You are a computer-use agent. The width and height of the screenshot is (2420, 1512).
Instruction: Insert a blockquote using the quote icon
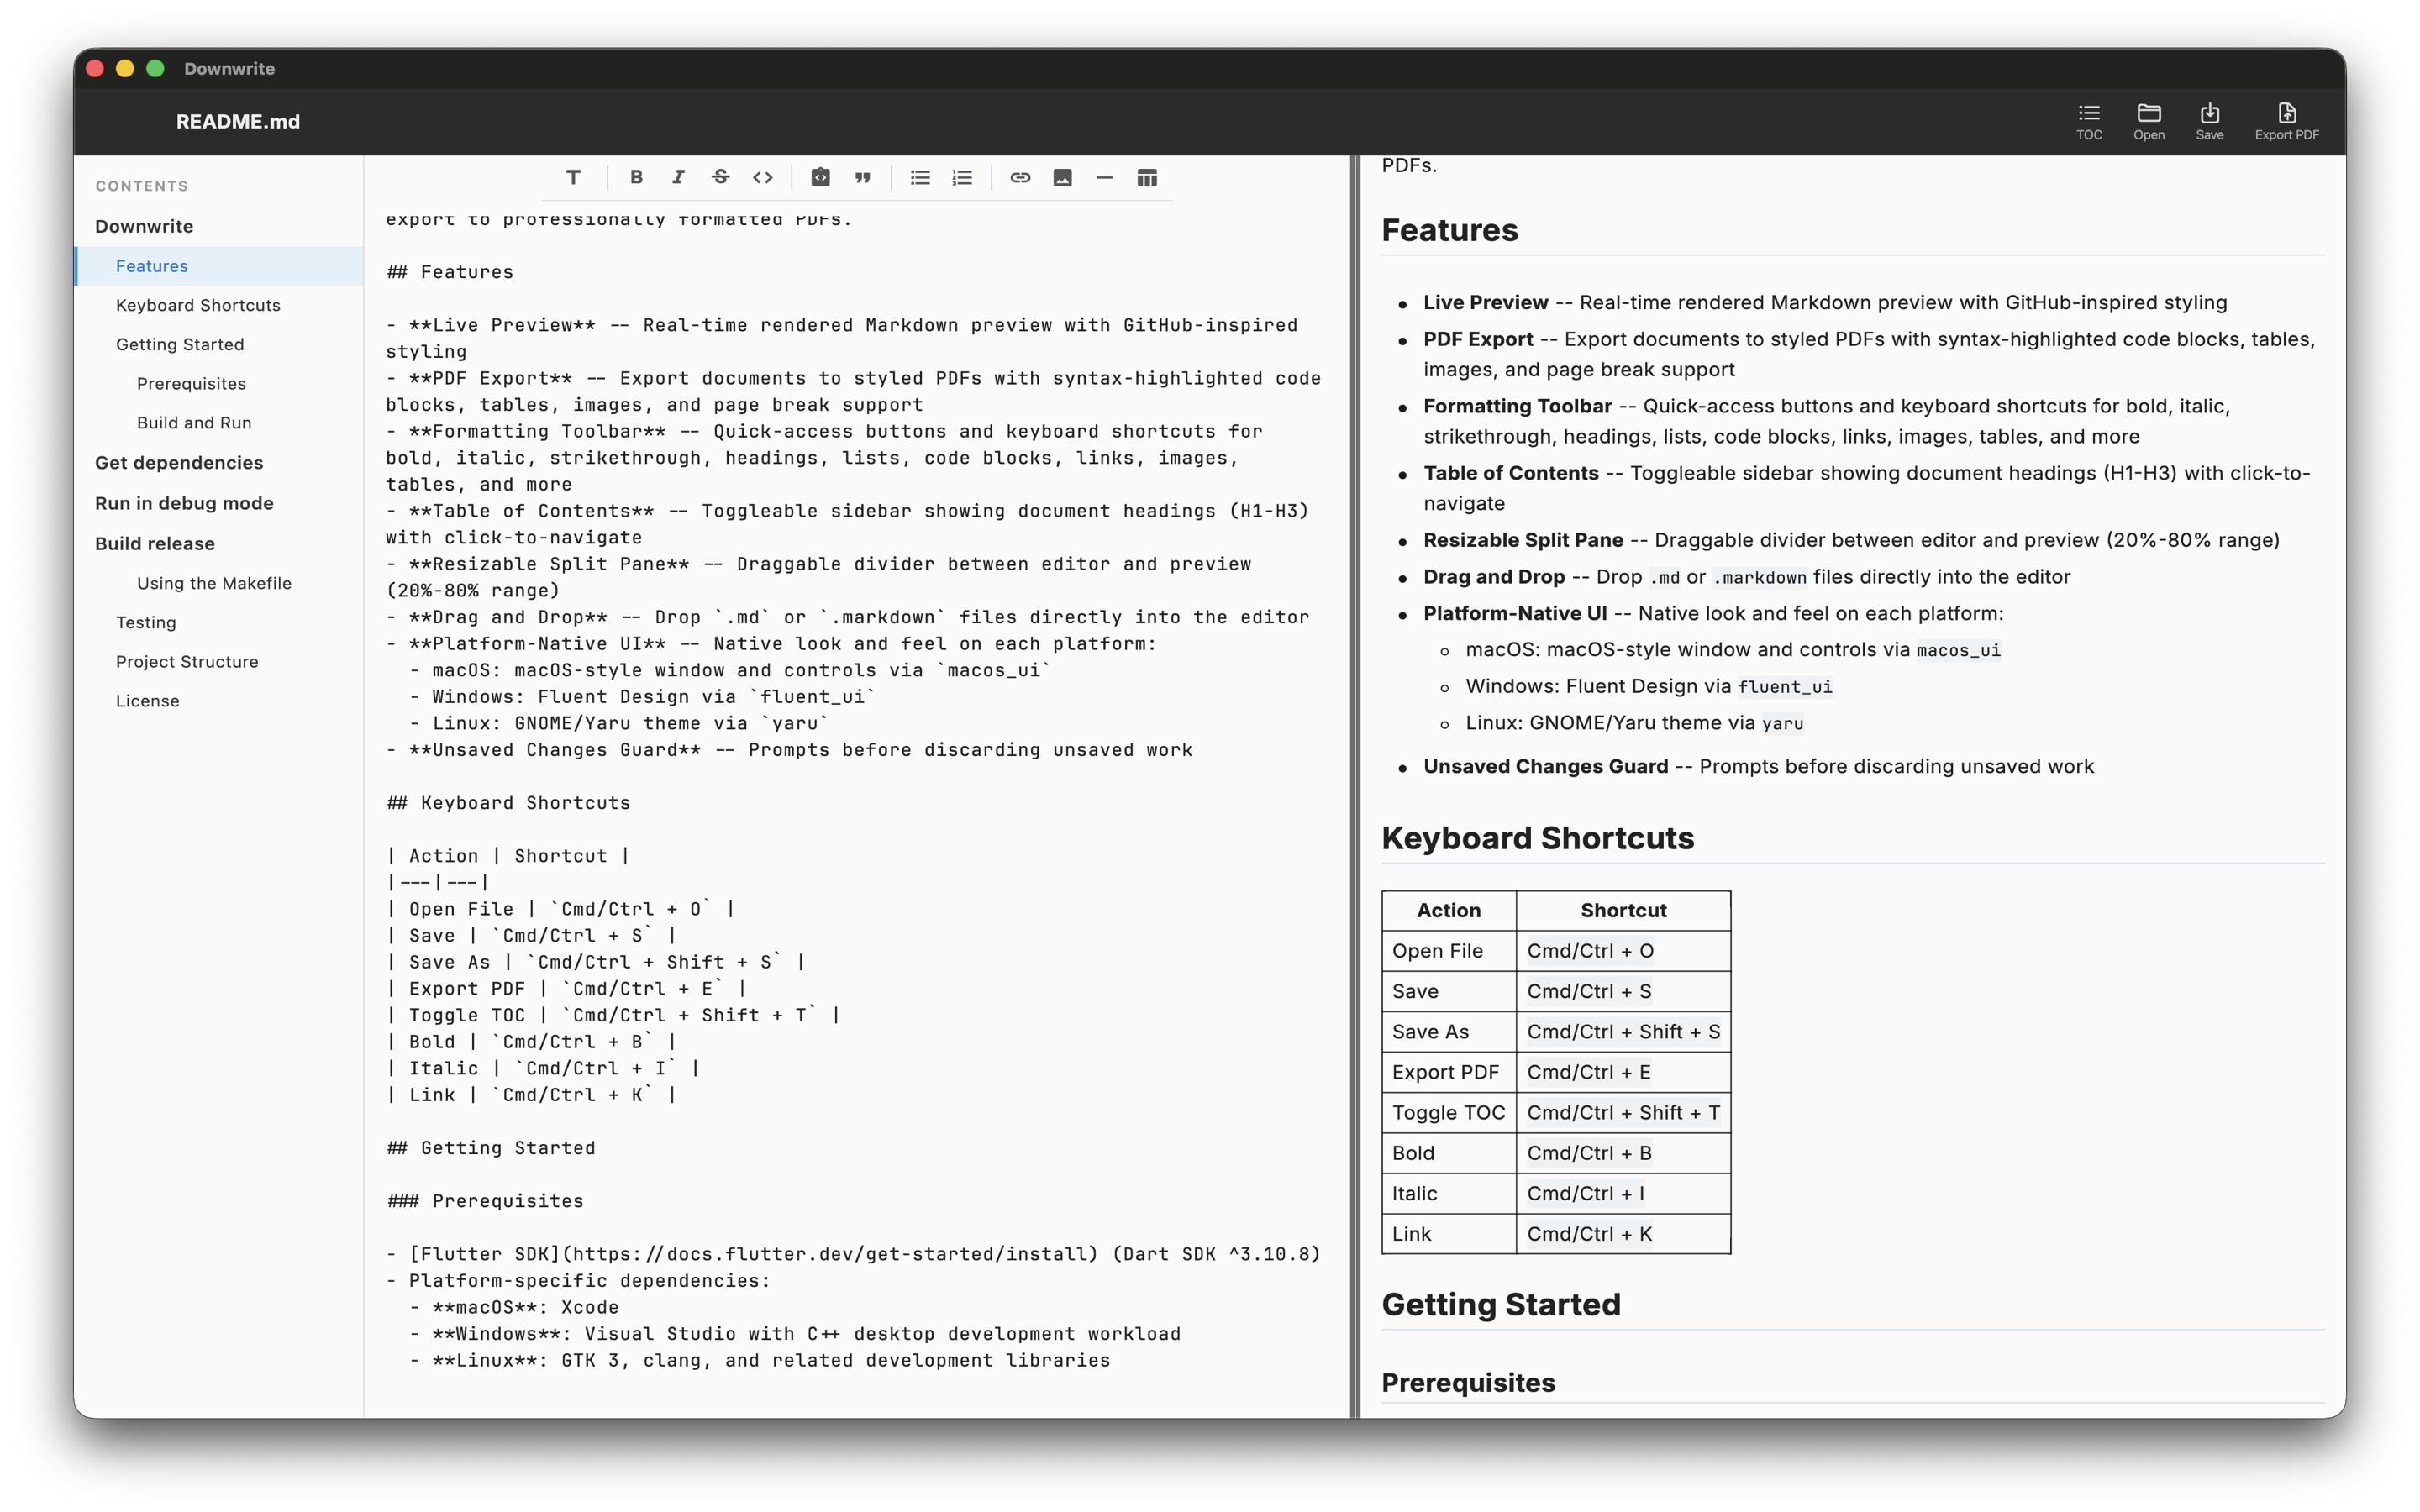(x=862, y=177)
